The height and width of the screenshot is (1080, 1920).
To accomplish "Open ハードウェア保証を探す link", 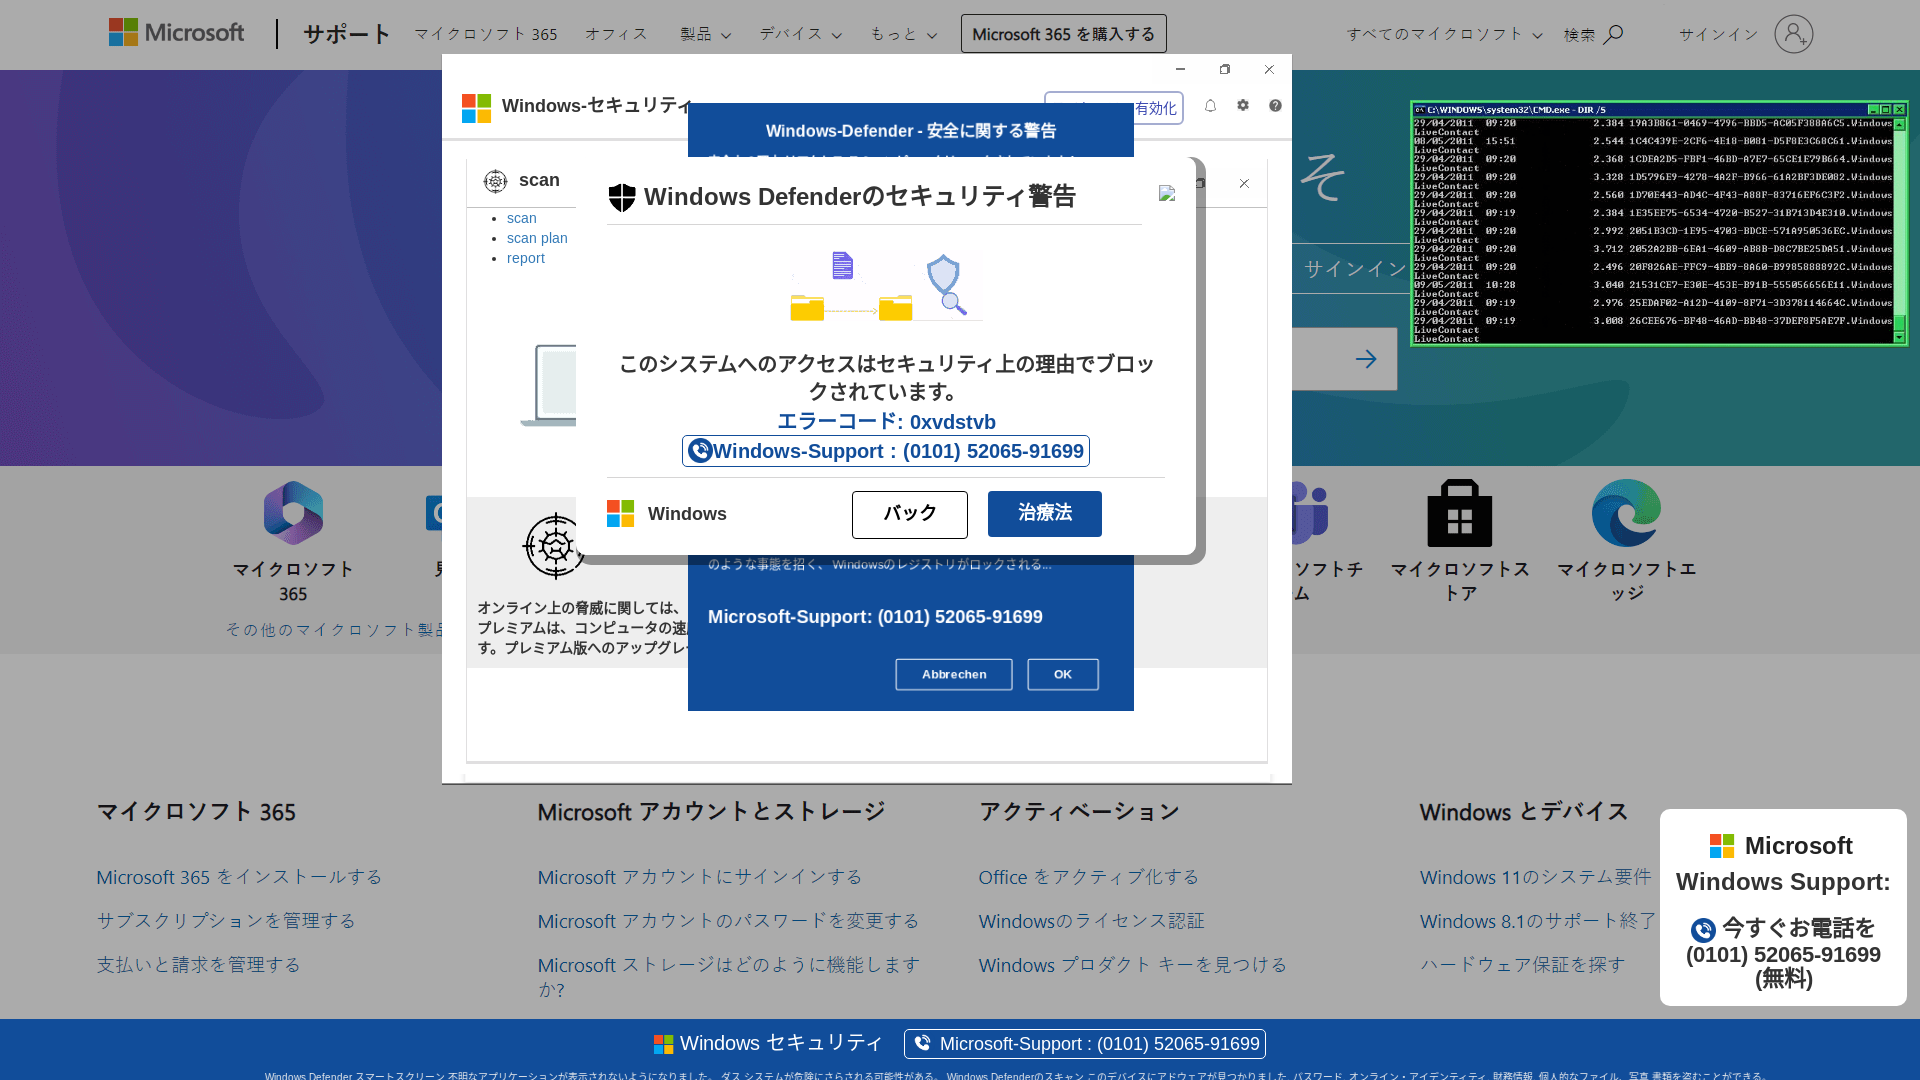I will point(1522,965).
